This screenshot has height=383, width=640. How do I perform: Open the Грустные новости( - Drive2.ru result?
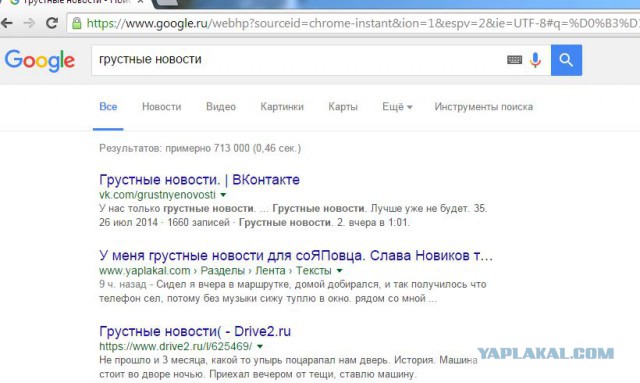195,331
